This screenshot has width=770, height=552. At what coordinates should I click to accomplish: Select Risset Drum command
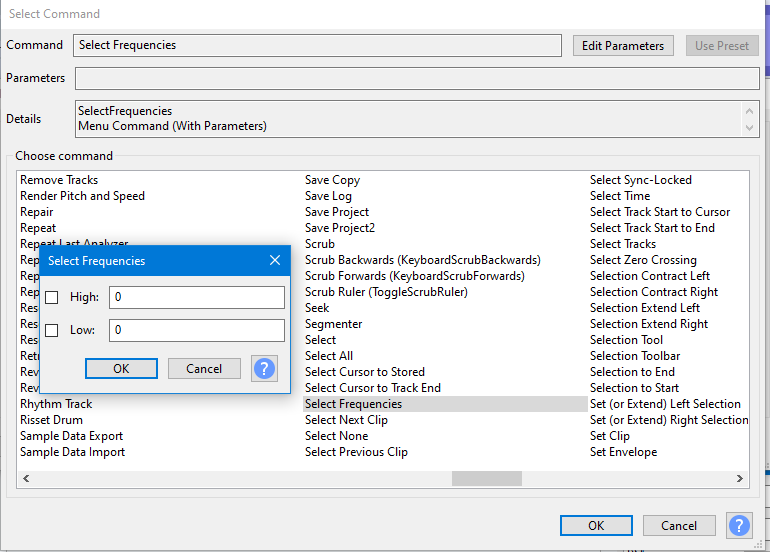[52, 420]
